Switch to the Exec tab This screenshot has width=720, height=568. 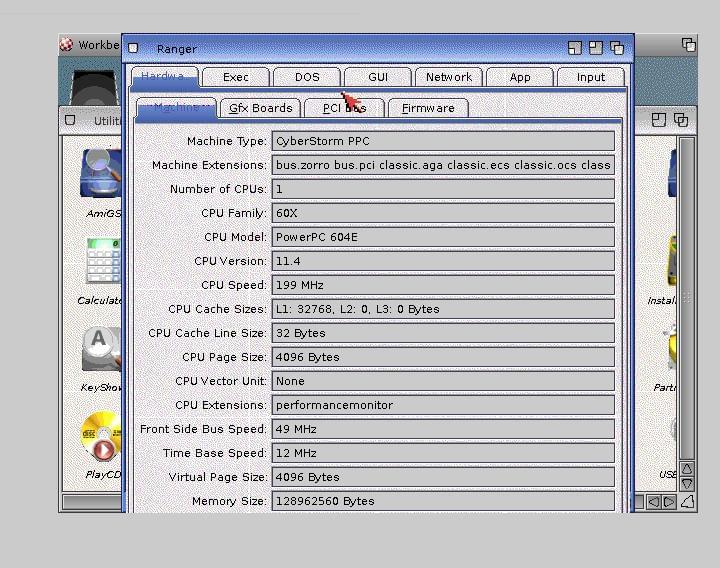click(x=236, y=77)
